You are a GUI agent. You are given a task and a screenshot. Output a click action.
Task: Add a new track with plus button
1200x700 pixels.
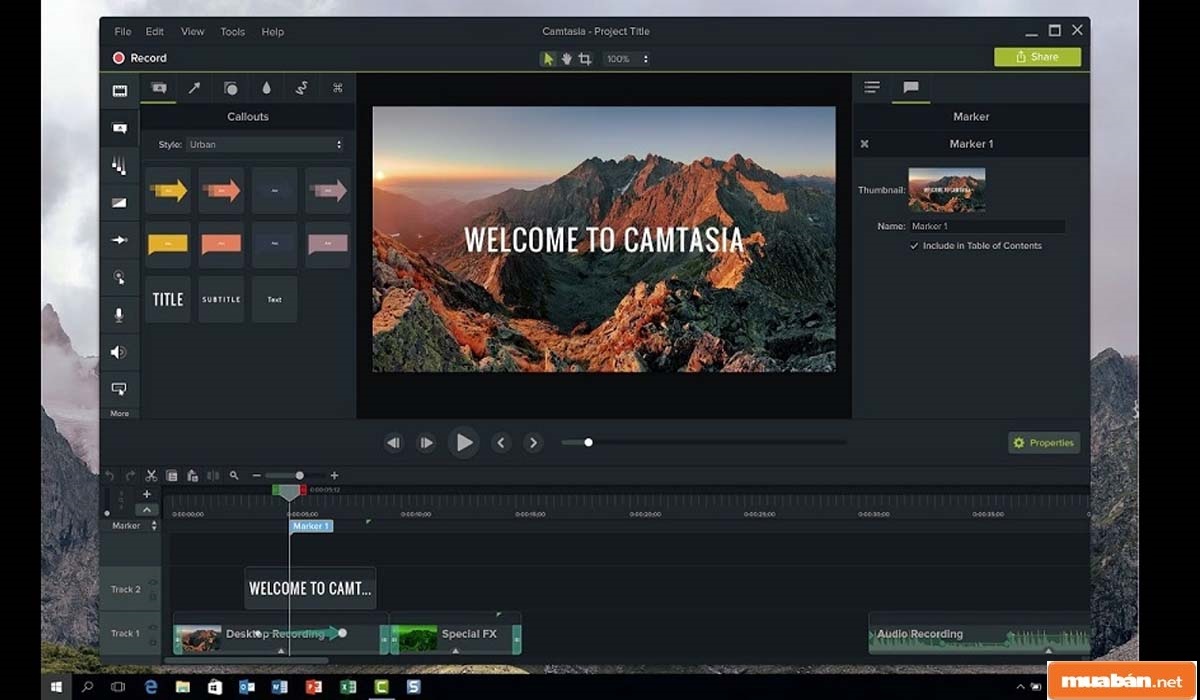147,494
